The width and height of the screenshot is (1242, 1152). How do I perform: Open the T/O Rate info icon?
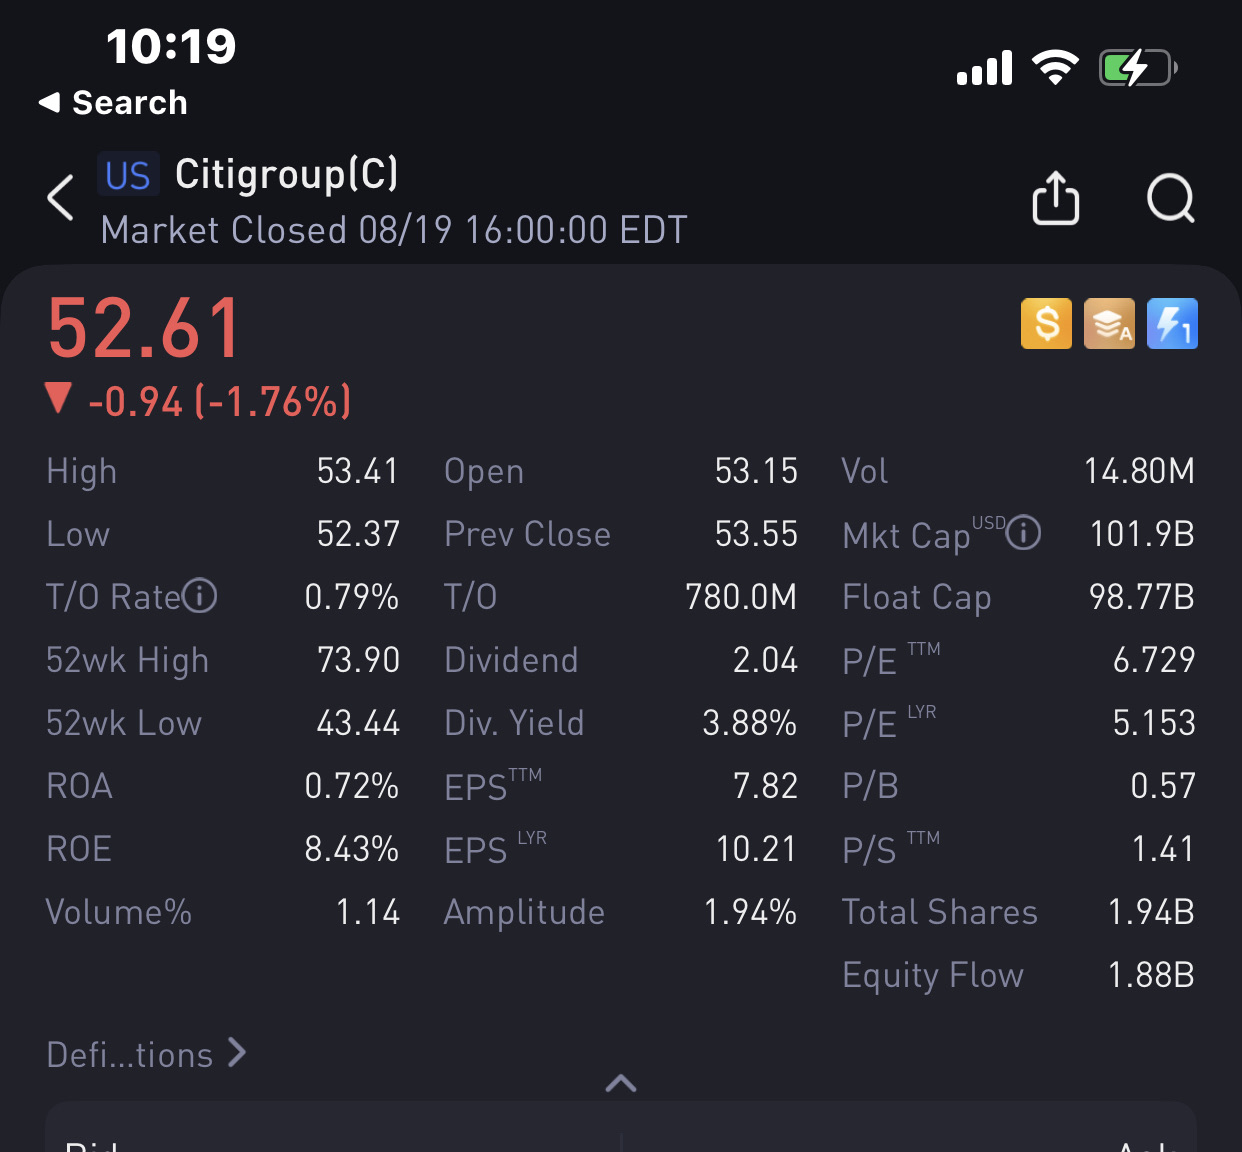click(200, 596)
